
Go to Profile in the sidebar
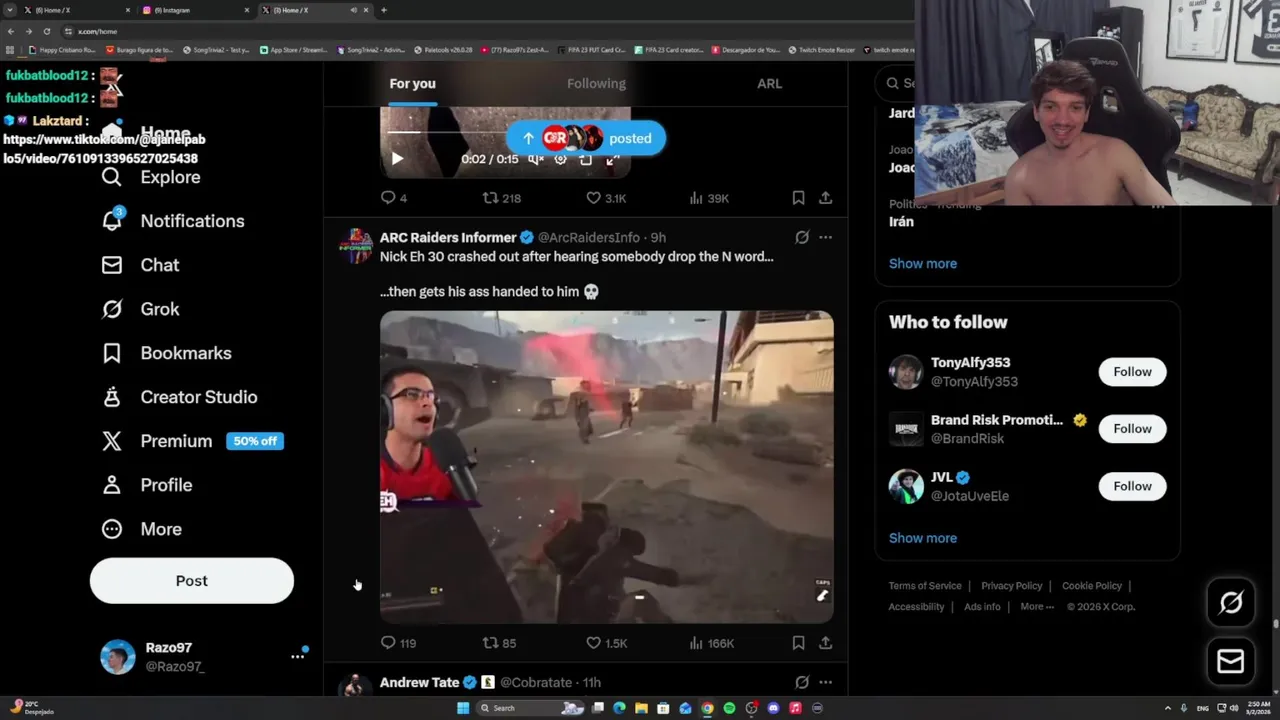(146, 485)
